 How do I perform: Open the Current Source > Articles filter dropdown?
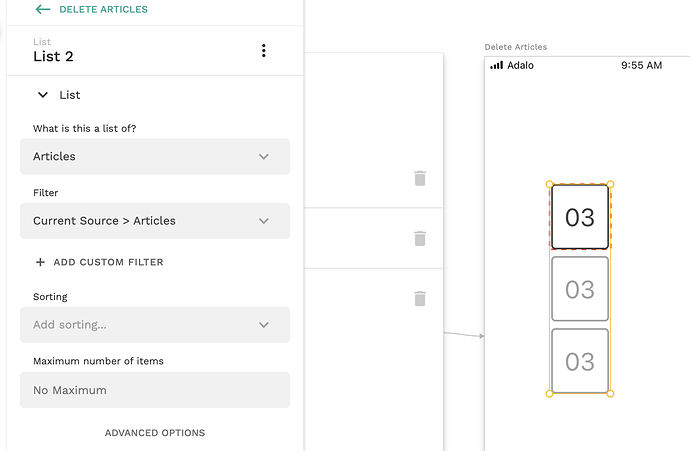click(155, 221)
